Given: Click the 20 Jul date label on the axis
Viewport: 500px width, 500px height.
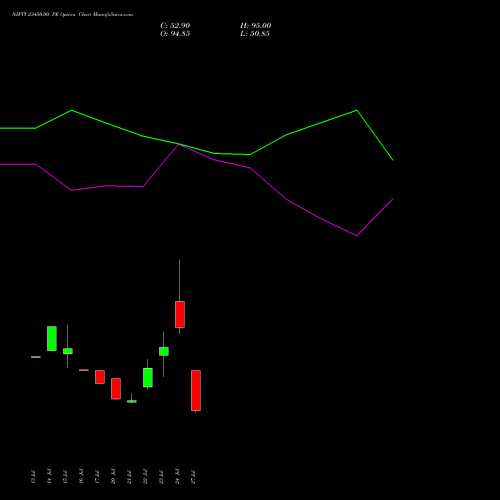Looking at the screenshot, I should coord(113,477).
